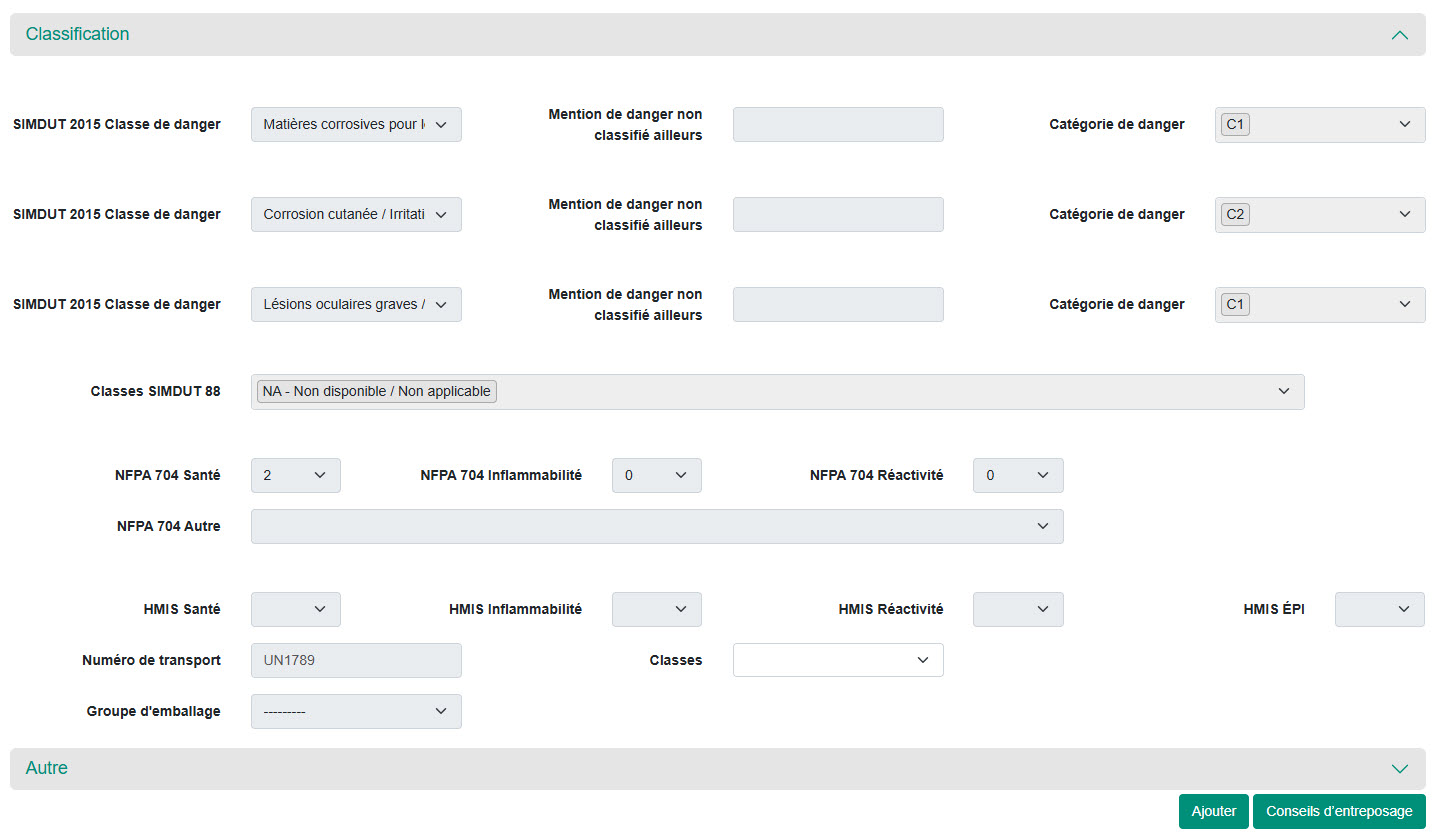Image resolution: width=1443 pixels, height=833 pixels.
Task: Open the NFPA 704 Réactivité dropdown
Action: tap(1017, 476)
